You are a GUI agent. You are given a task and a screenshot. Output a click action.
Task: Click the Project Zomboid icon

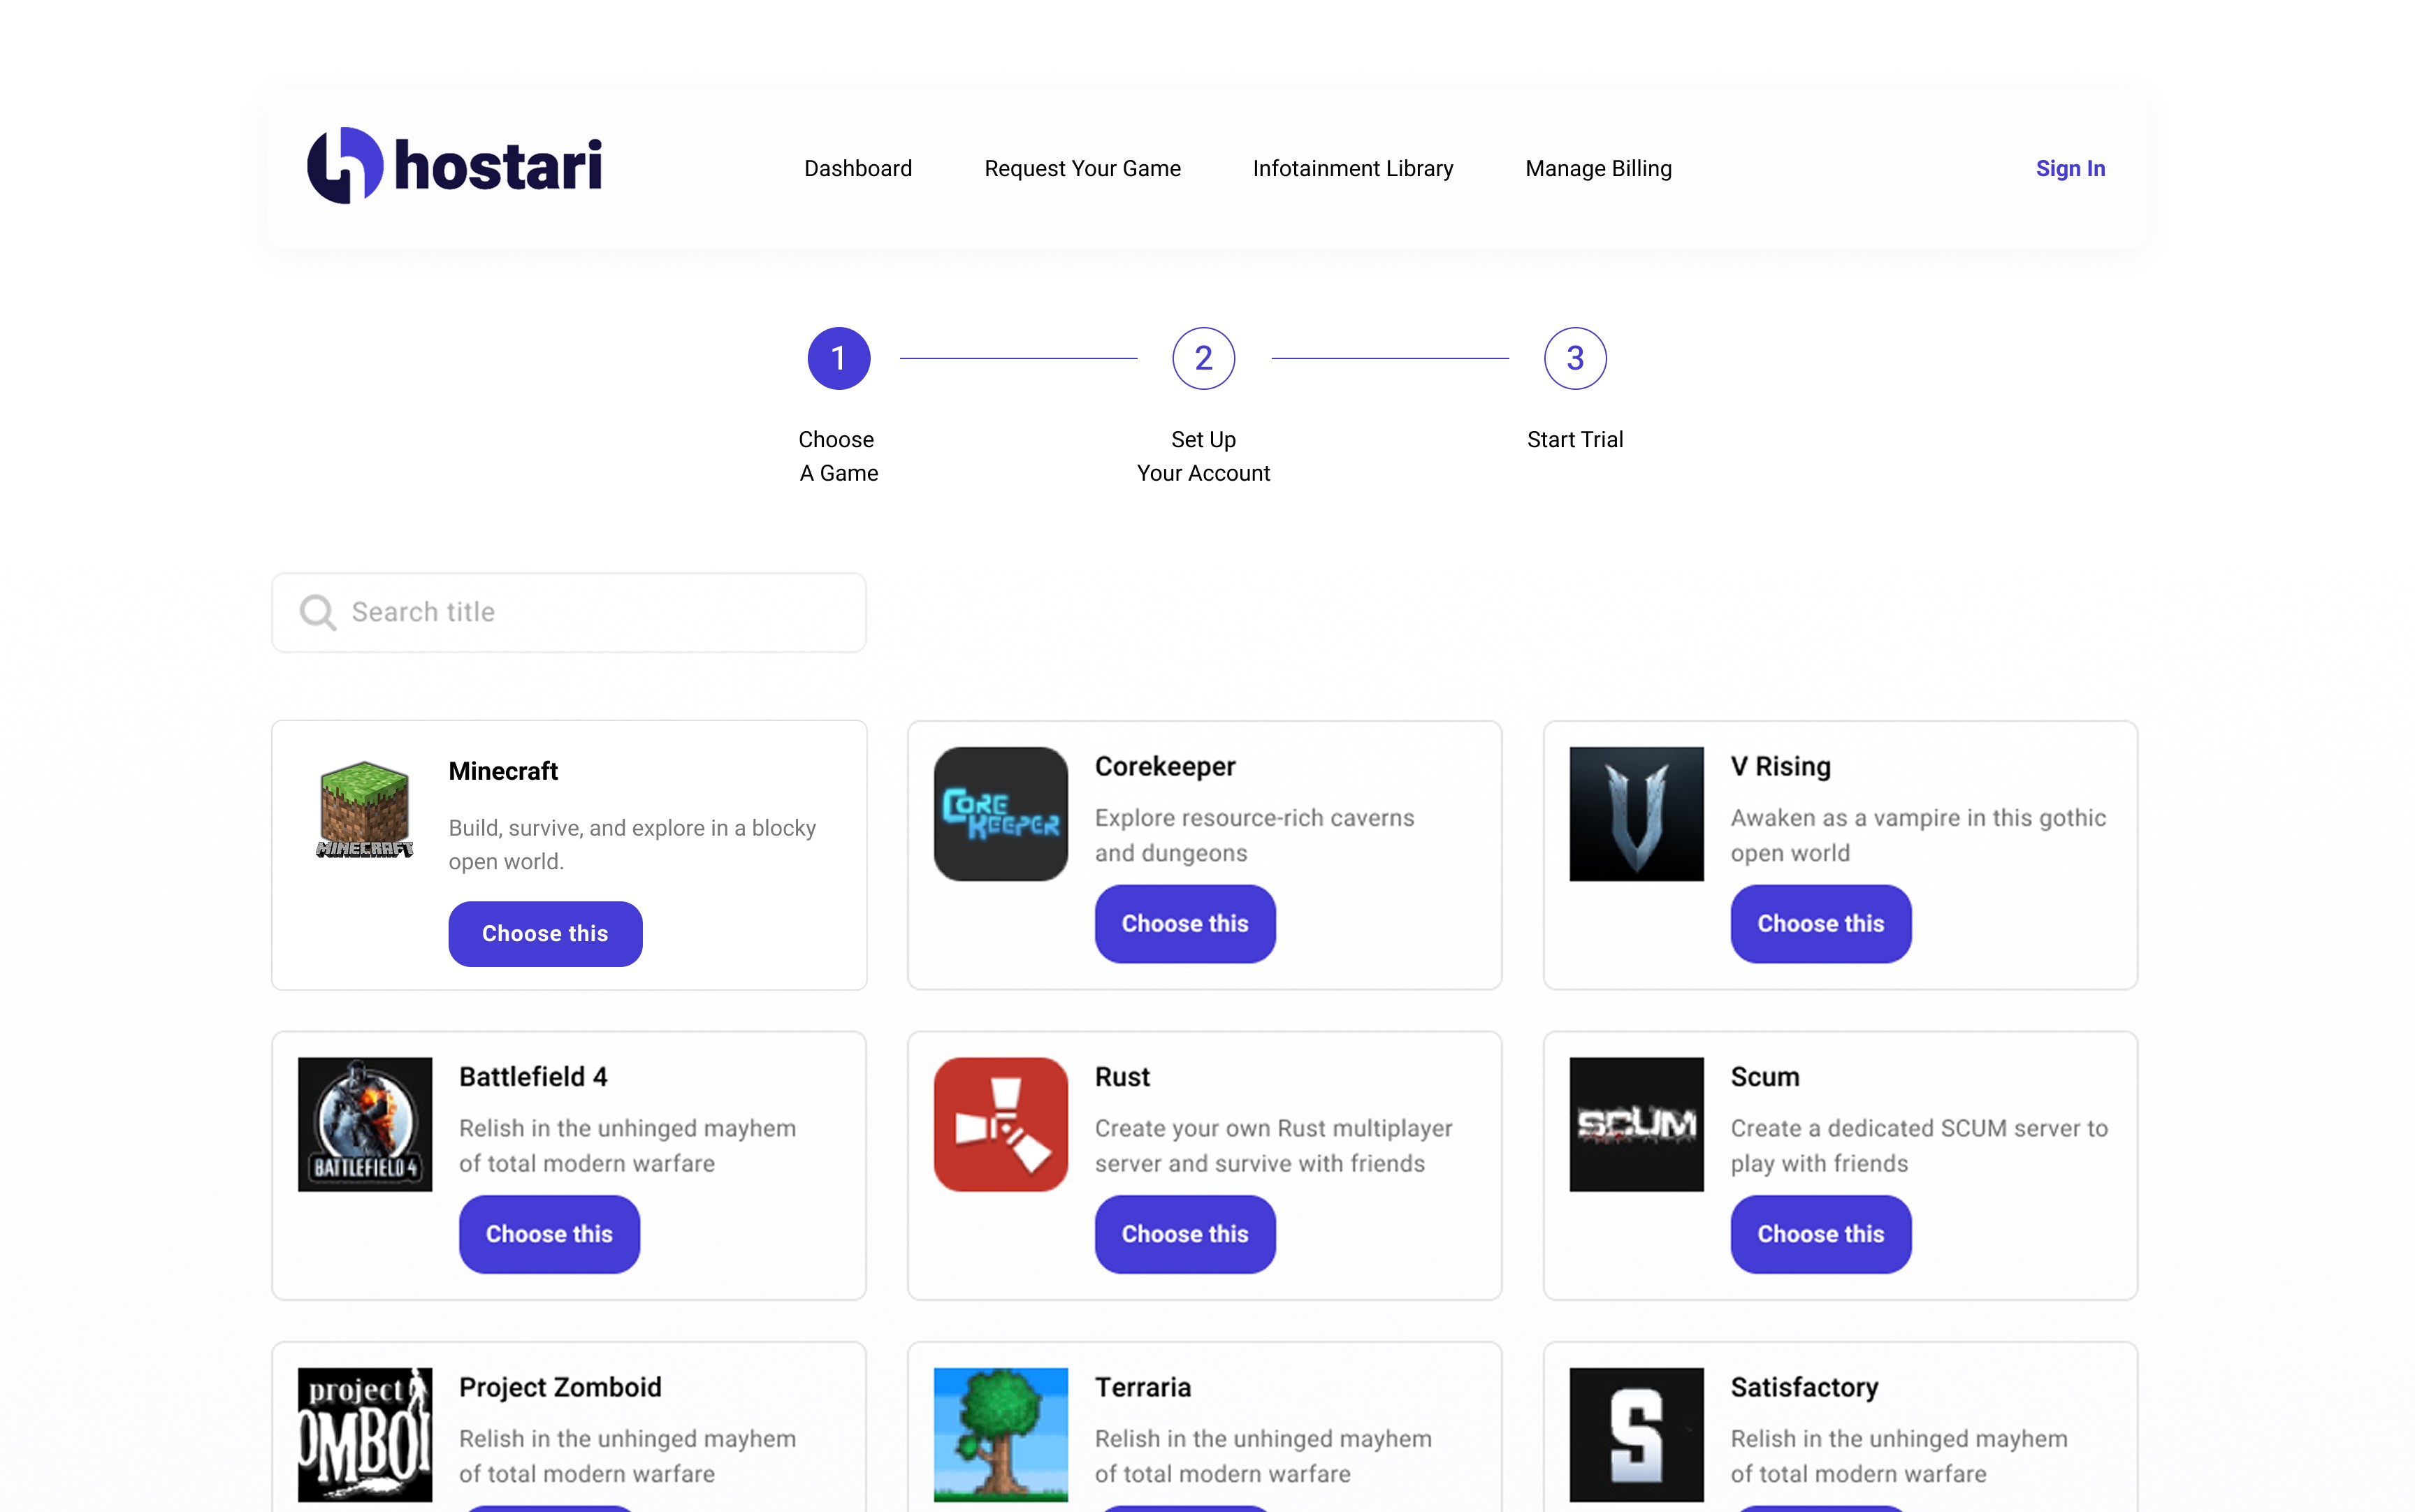coord(365,1435)
